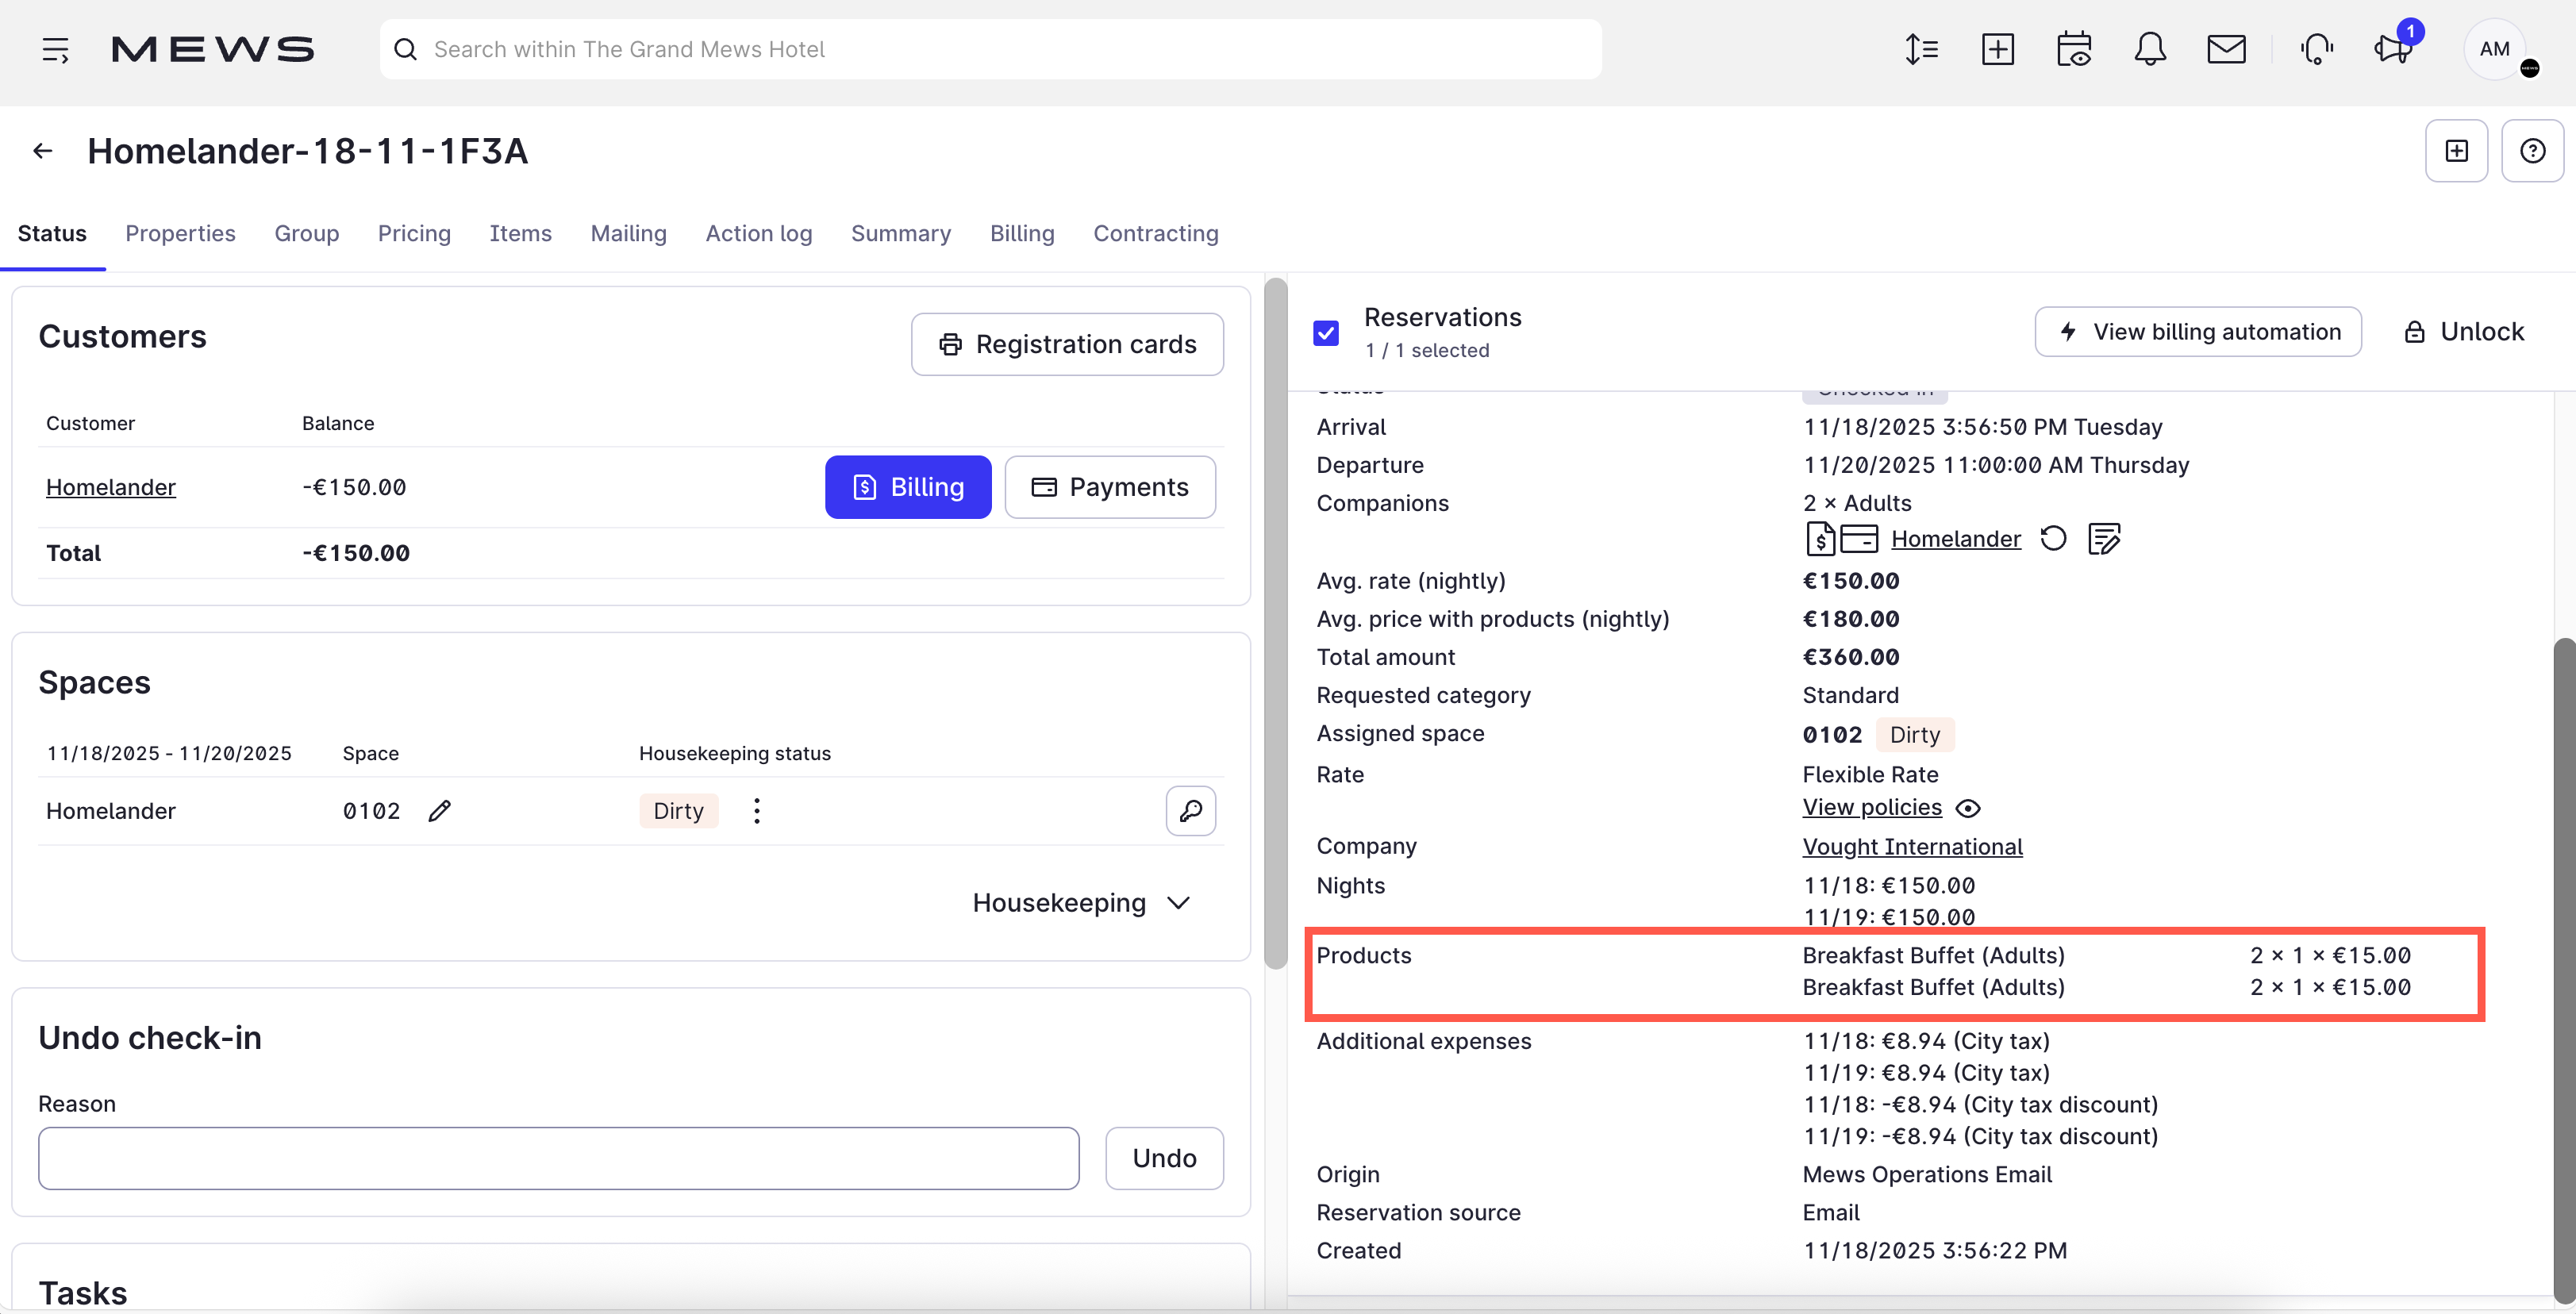Click the Mews logo
2576x1314 pixels.
click(x=213, y=49)
